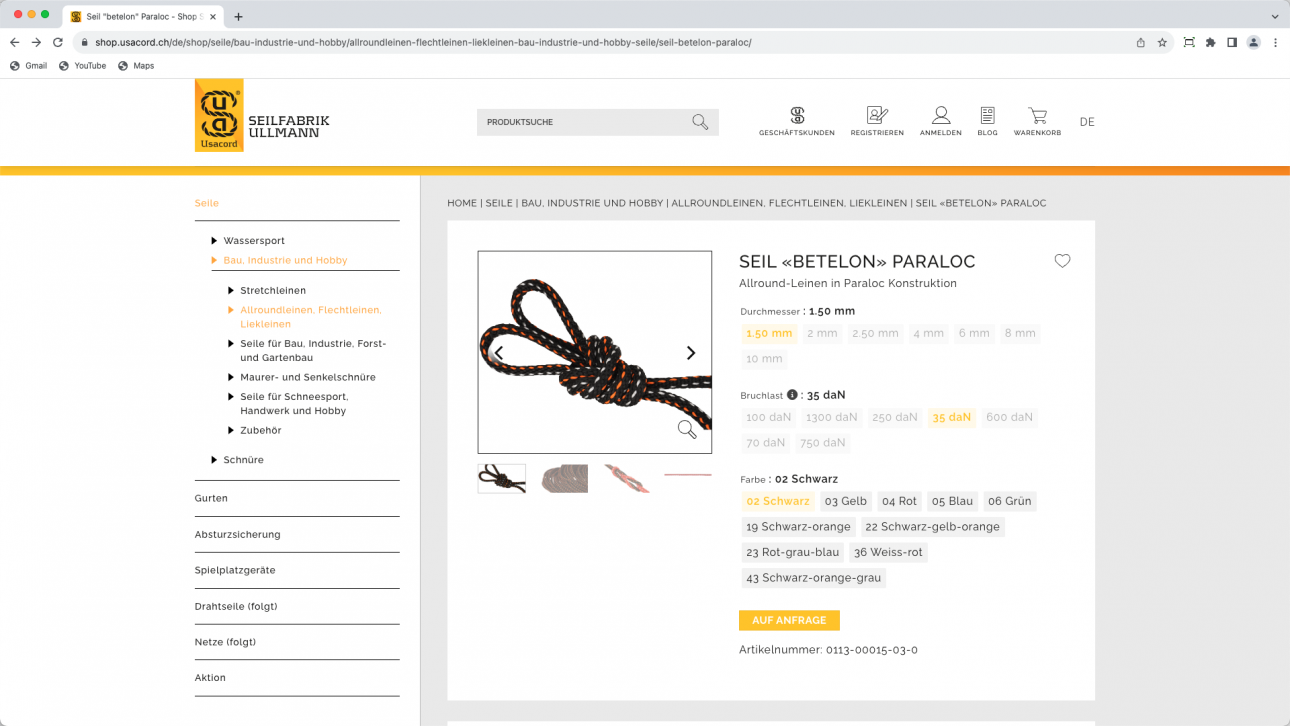Select color 03 Gelb
The image size is (1290, 726).
coord(846,501)
